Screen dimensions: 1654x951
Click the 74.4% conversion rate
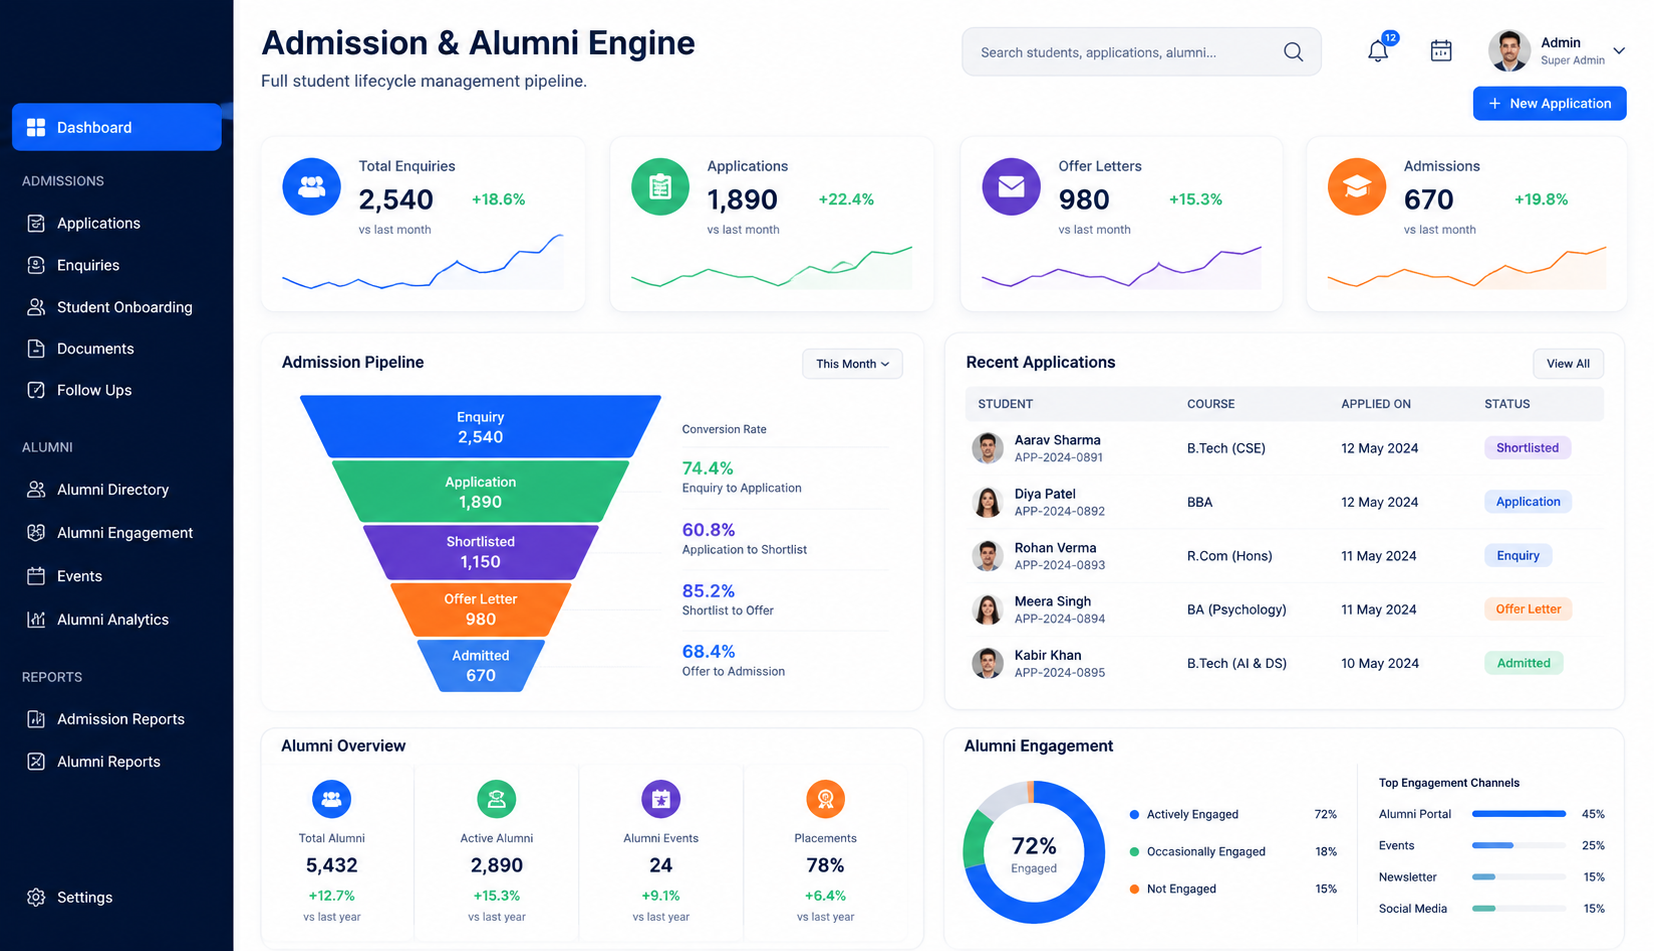(707, 468)
